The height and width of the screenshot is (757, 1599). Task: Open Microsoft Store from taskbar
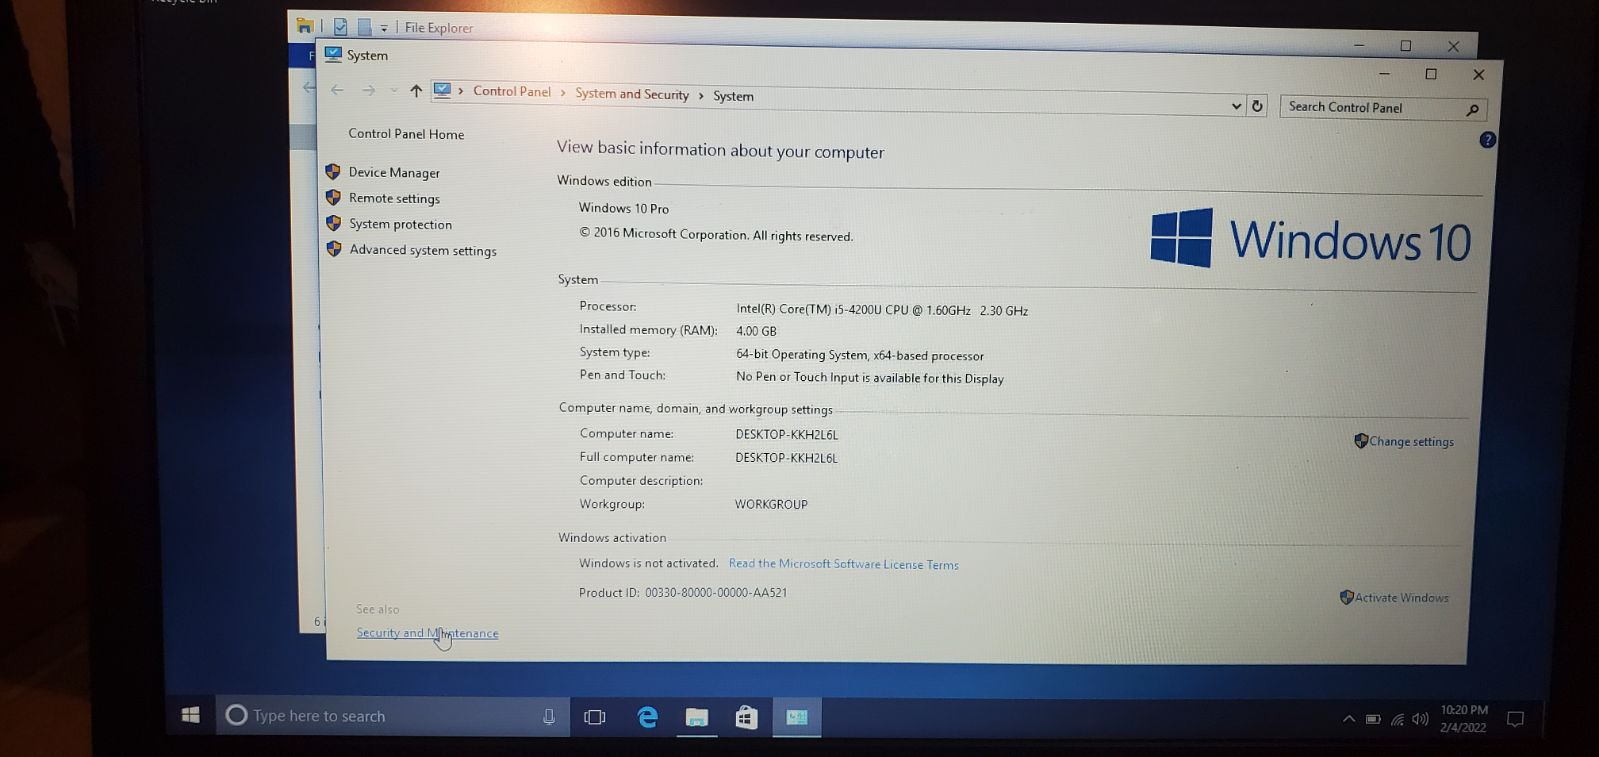pos(746,718)
